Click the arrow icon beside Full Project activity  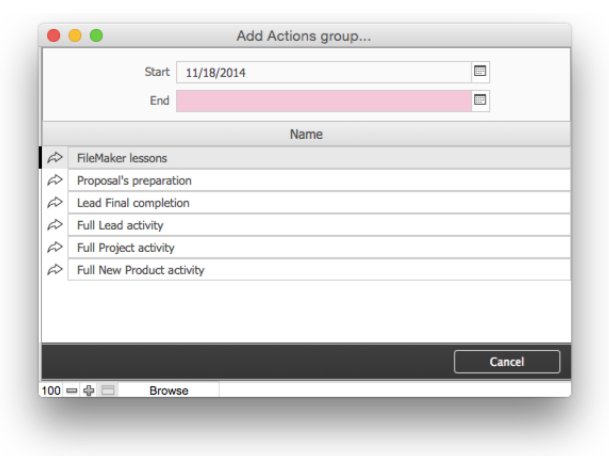point(55,248)
